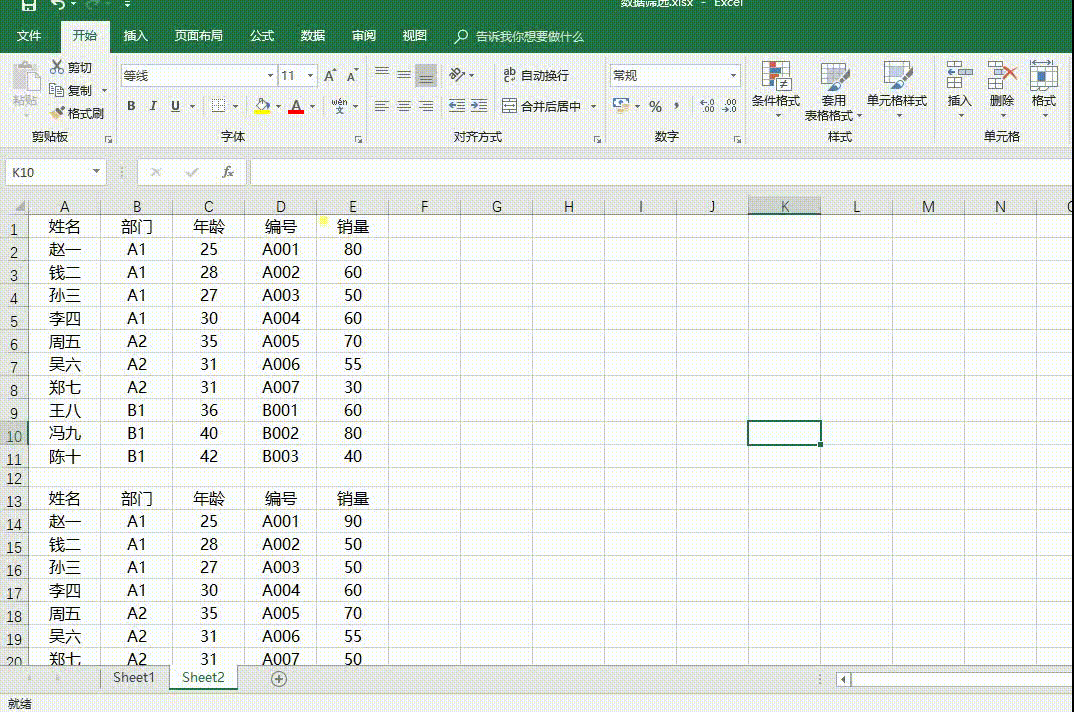The width and height of the screenshot is (1074, 712).
Task: Click the Percent Style icon
Action: pos(656,103)
